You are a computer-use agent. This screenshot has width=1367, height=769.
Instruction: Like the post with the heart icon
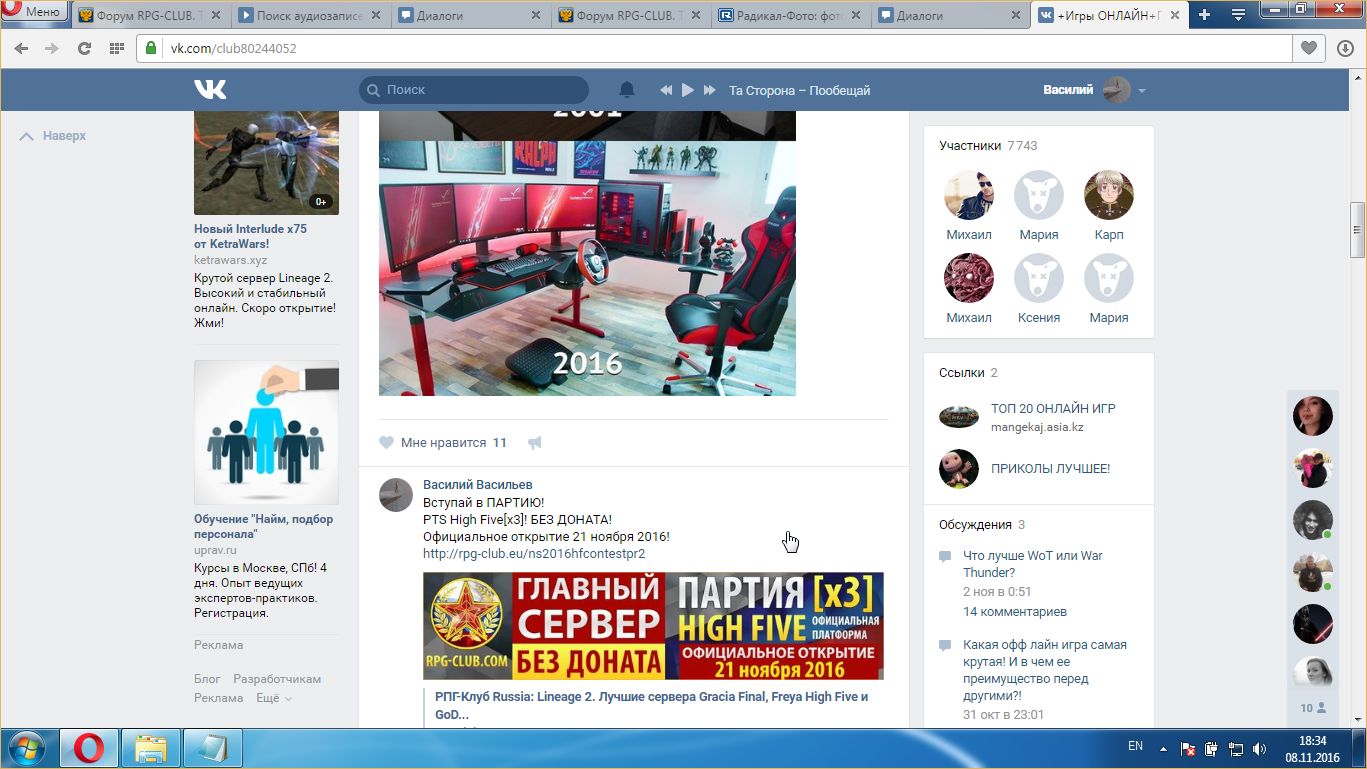387,443
